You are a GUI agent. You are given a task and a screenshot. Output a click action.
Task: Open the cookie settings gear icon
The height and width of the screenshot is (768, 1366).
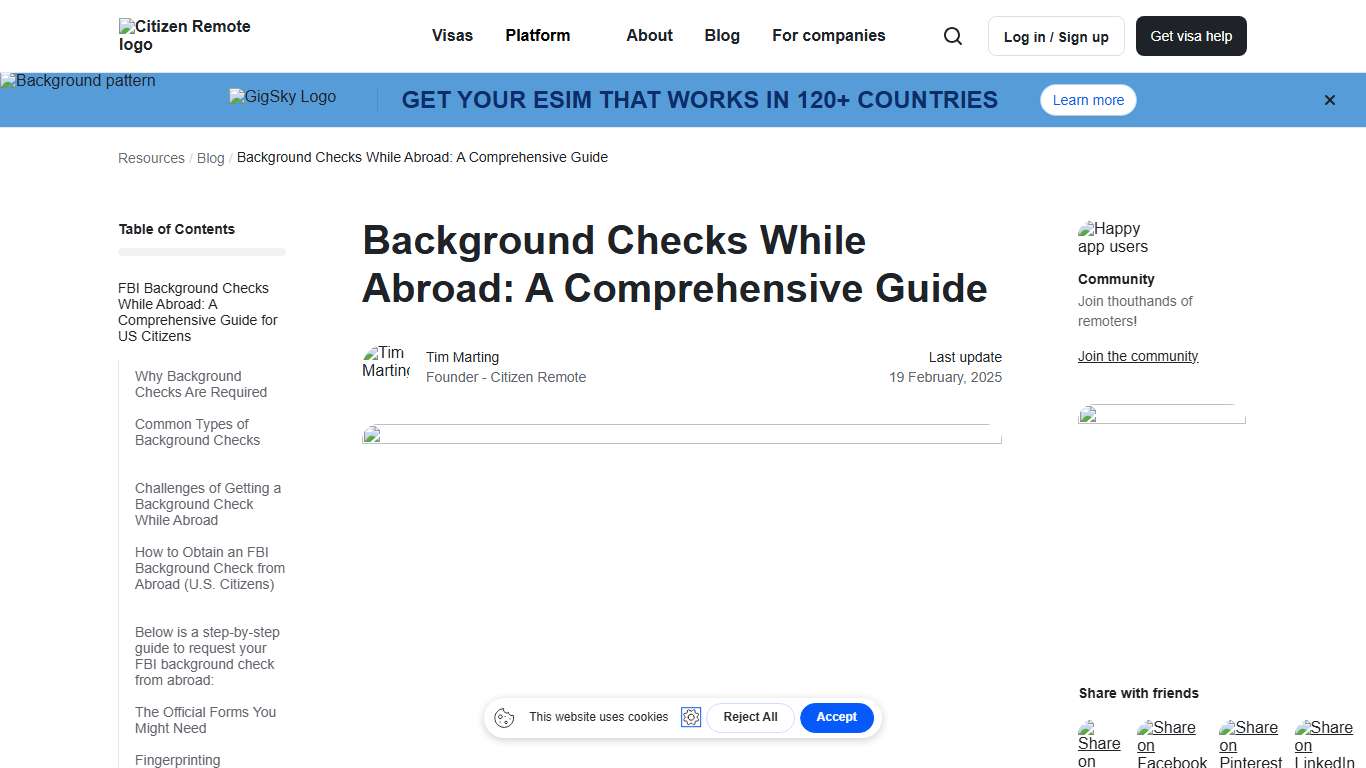(691, 717)
